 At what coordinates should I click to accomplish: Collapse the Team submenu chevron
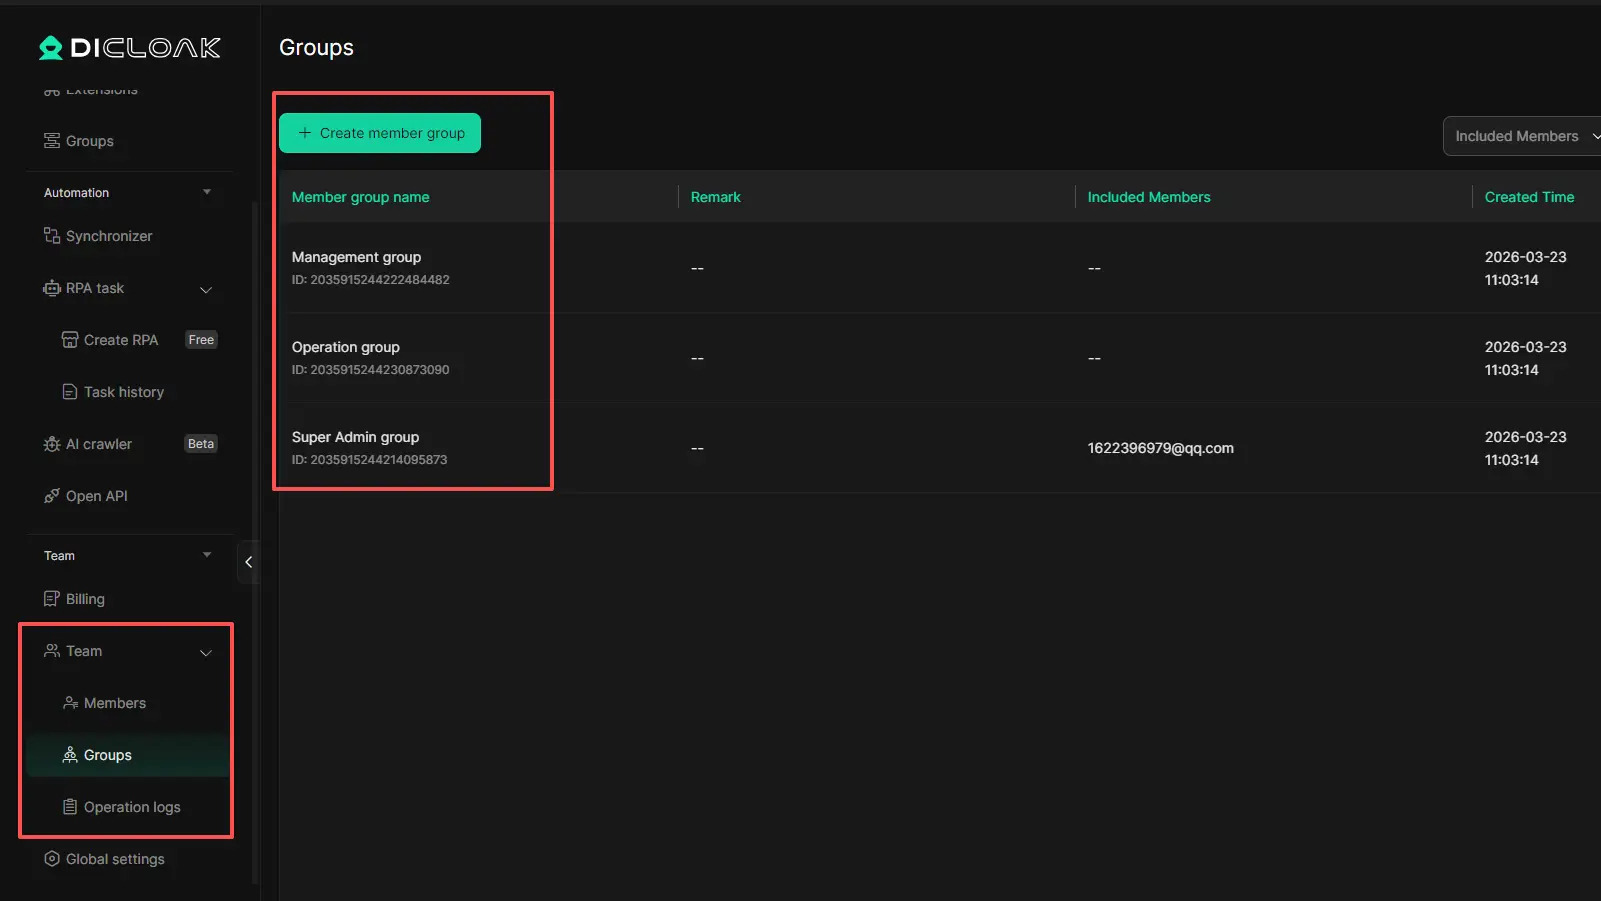point(206,652)
